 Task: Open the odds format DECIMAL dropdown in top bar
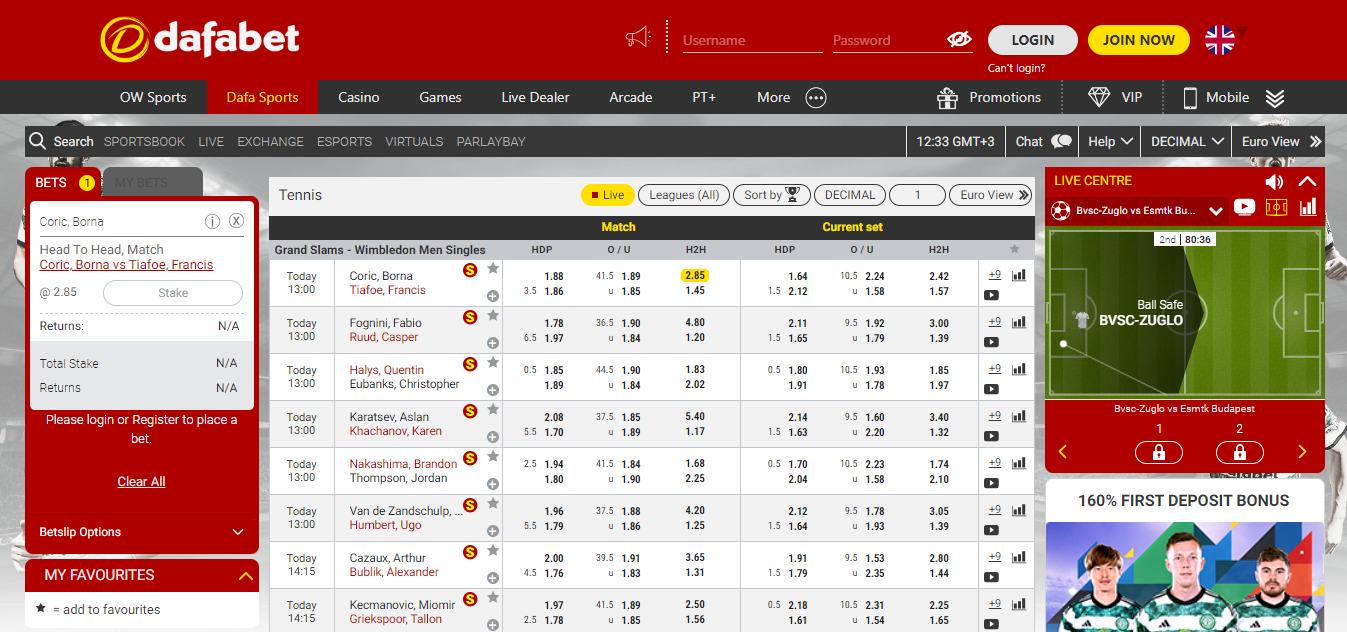click(1187, 141)
